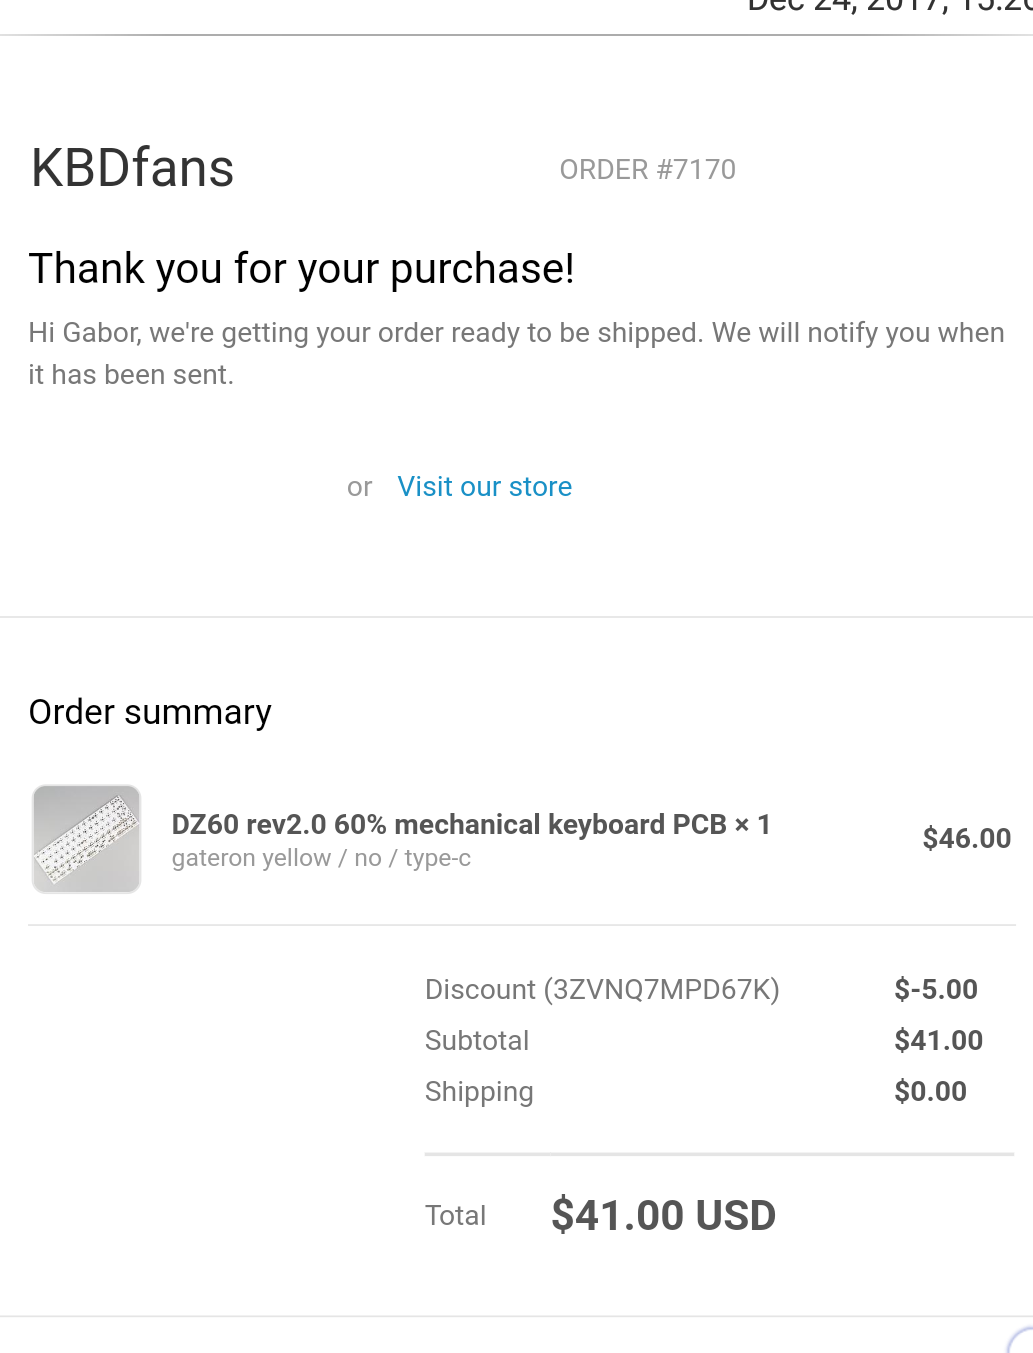The height and width of the screenshot is (1353, 1033).
Task: Click the $46.00 item price
Action: [x=967, y=839]
